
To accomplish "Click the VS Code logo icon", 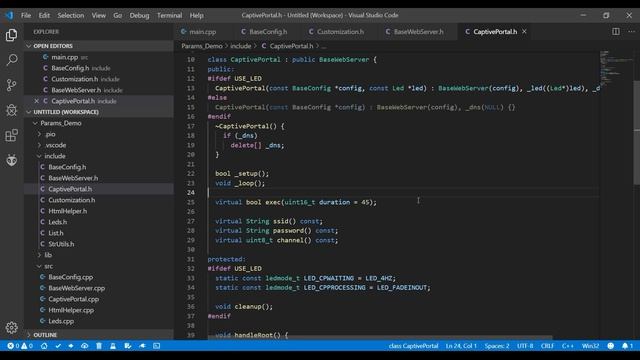I will [x=9, y=15].
